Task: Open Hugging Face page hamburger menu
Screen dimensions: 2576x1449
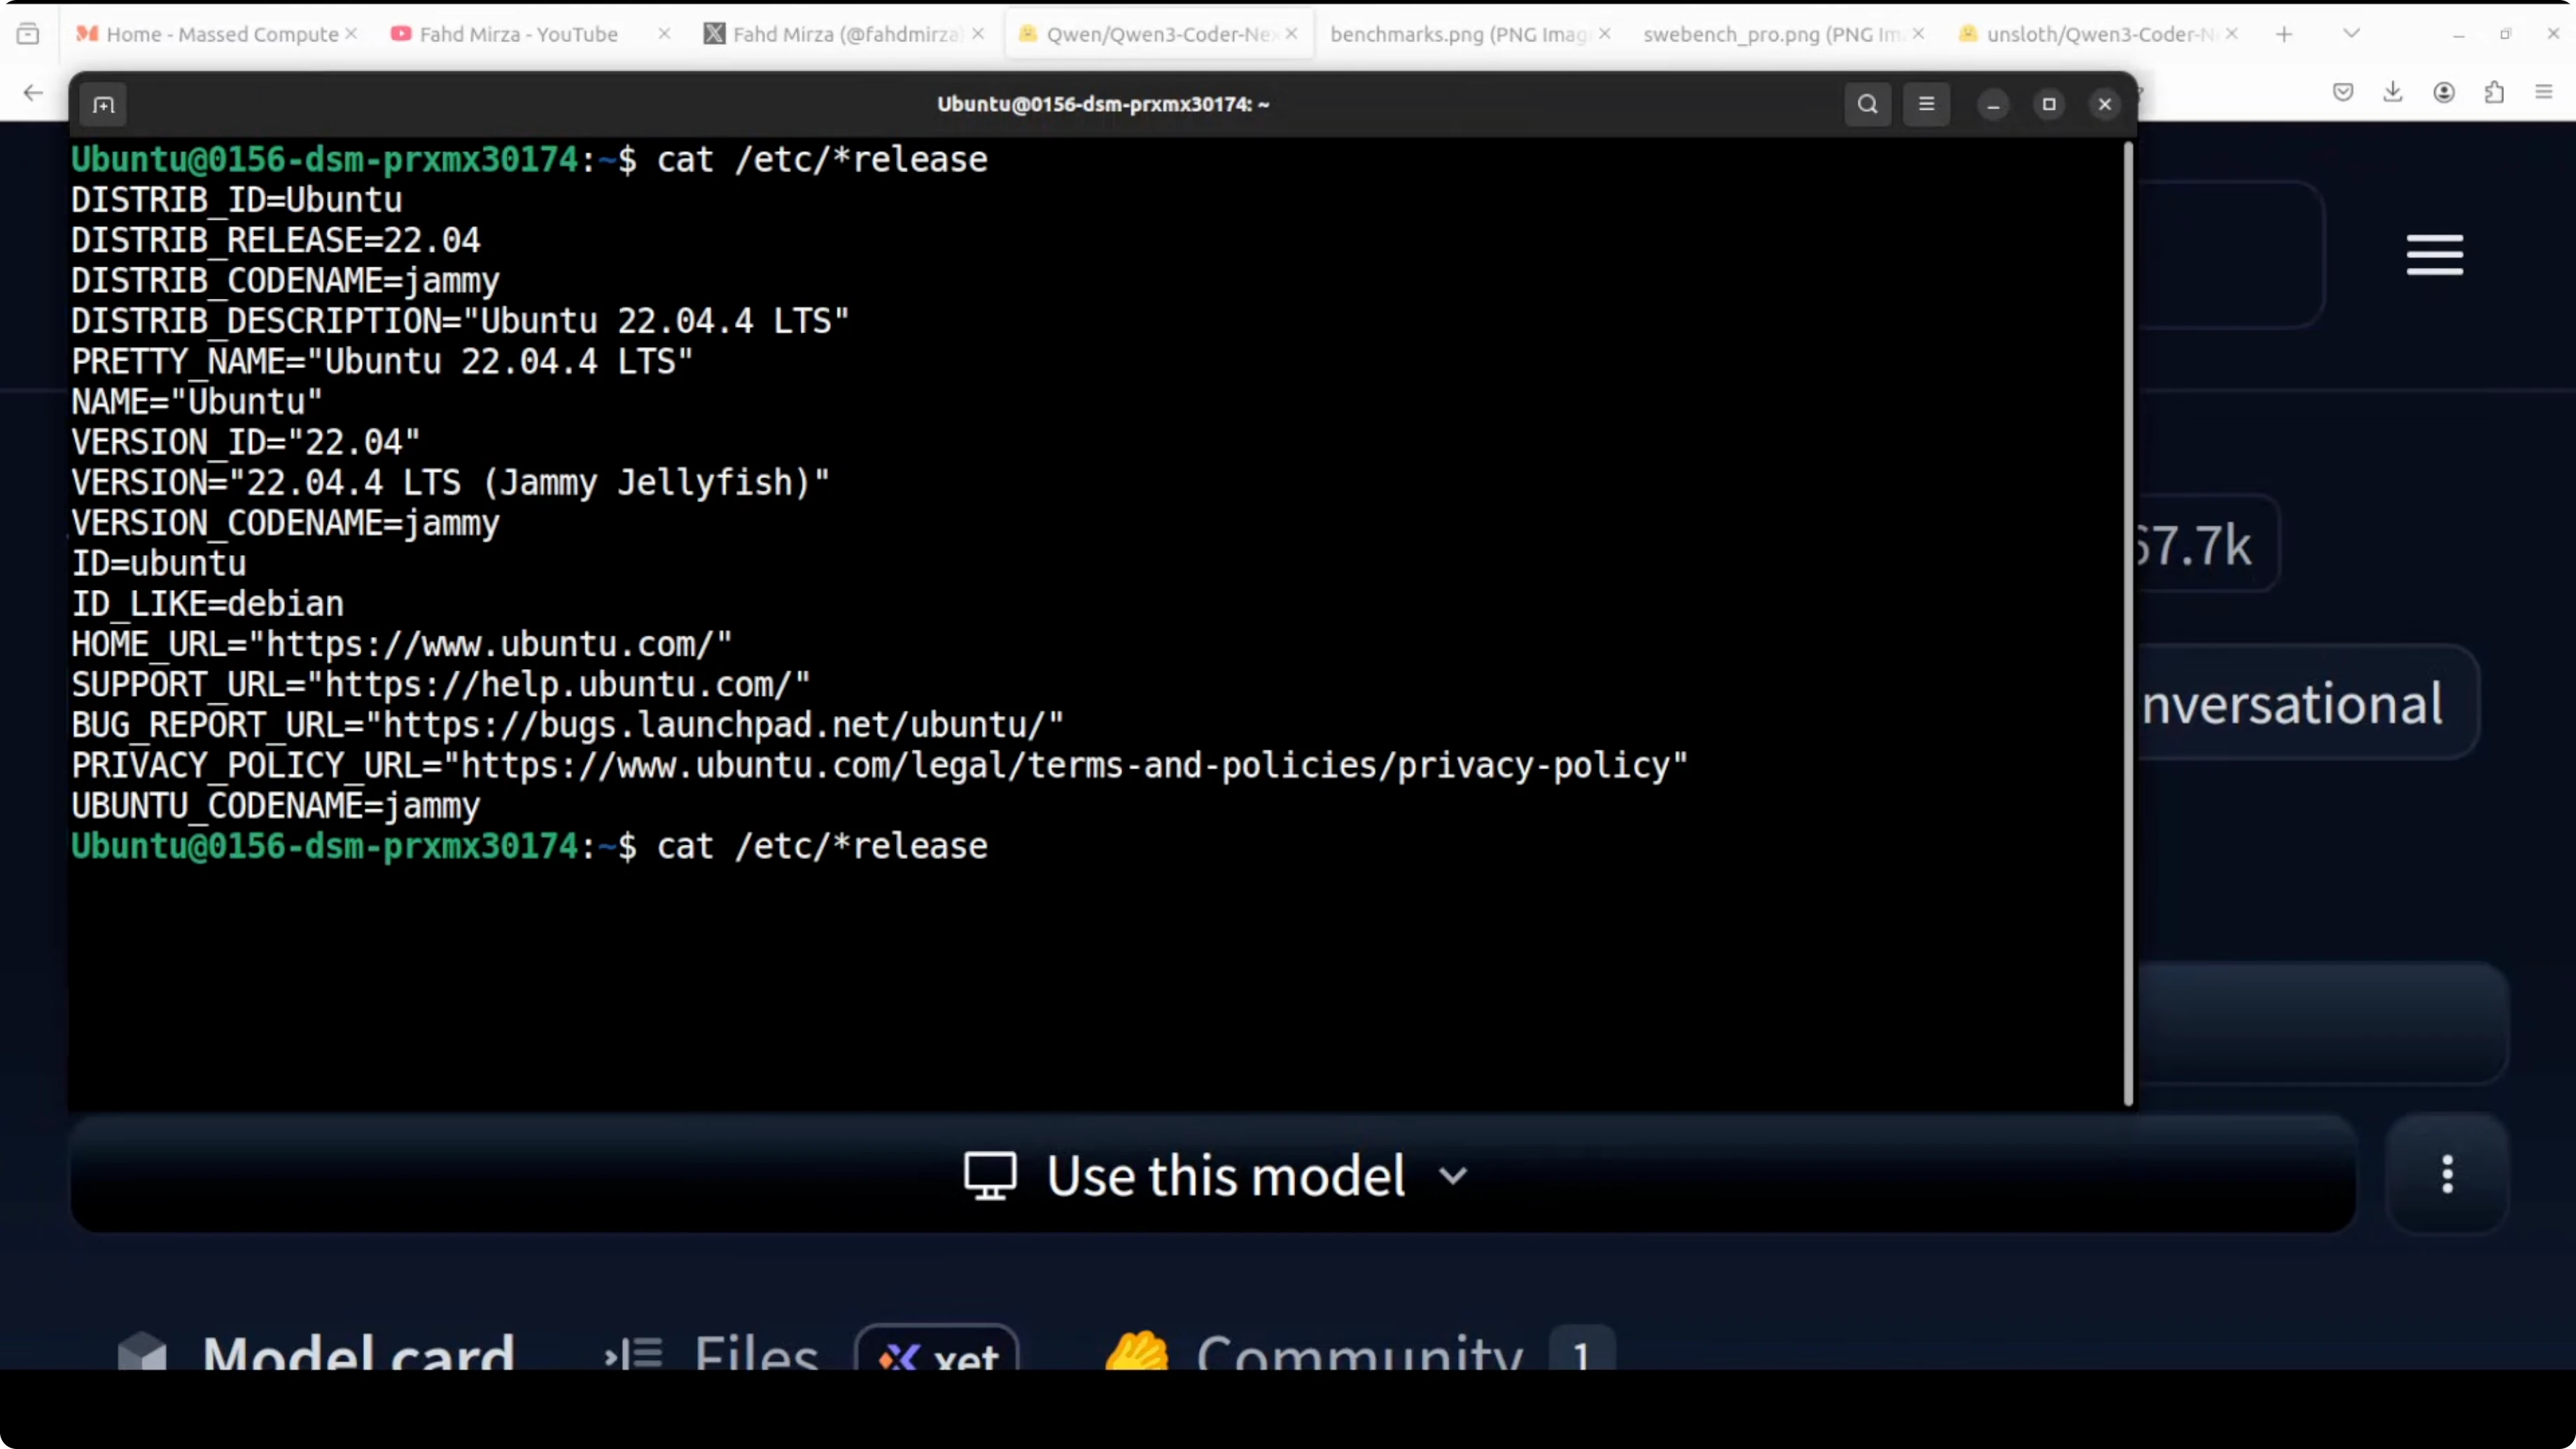Action: click(2434, 255)
